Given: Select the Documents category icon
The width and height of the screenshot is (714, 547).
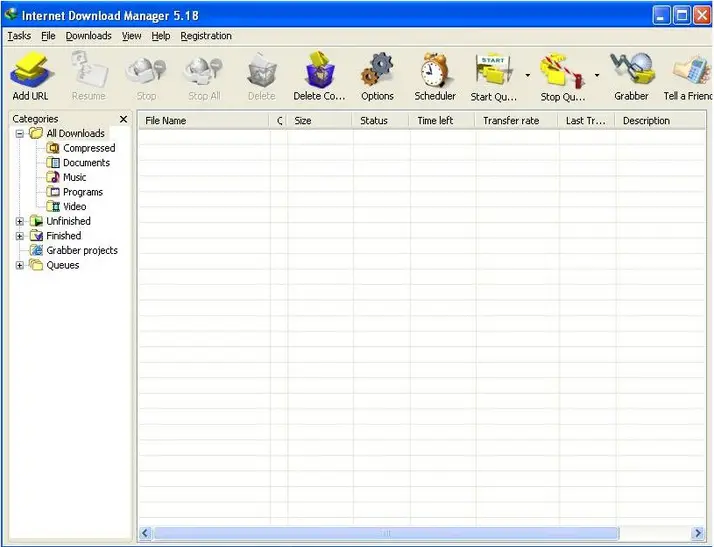Looking at the screenshot, I should [x=53, y=163].
